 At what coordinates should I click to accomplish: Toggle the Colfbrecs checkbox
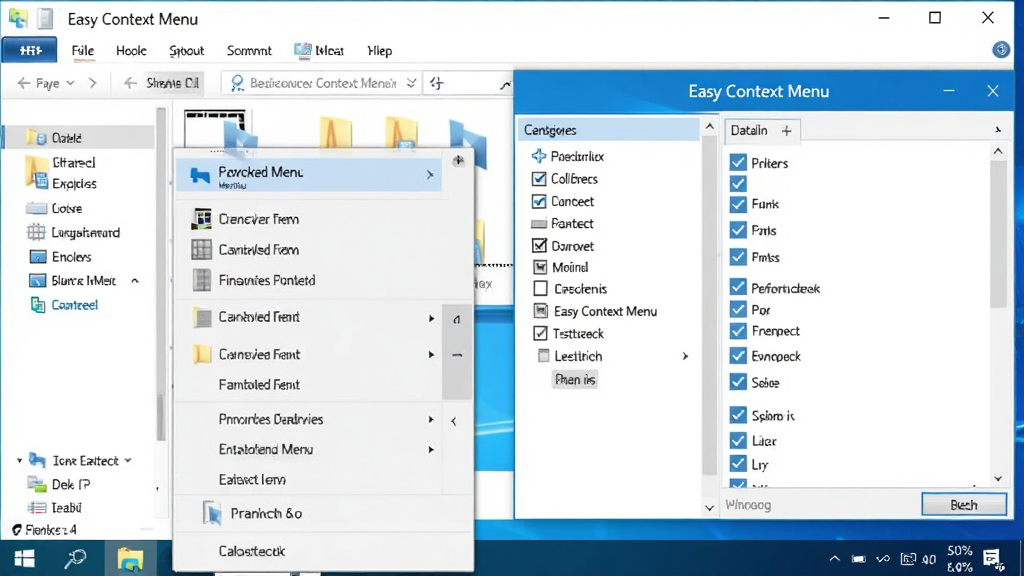[539, 179]
